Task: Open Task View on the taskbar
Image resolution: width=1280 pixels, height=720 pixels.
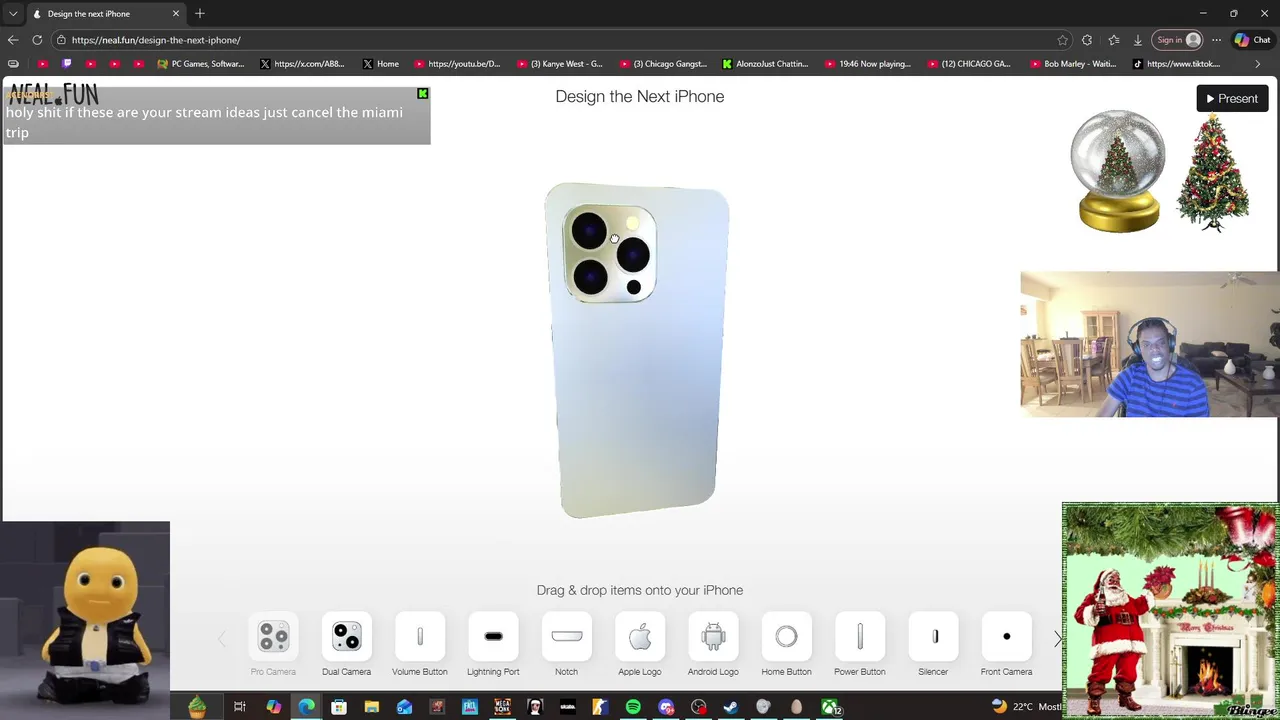Action: (240, 707)
